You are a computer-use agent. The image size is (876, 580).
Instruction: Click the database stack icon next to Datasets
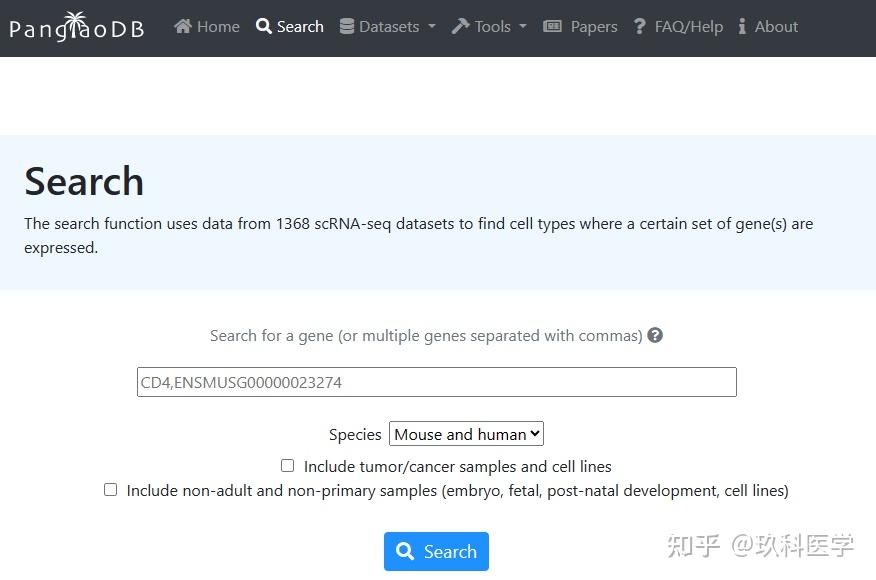[347, 26]
